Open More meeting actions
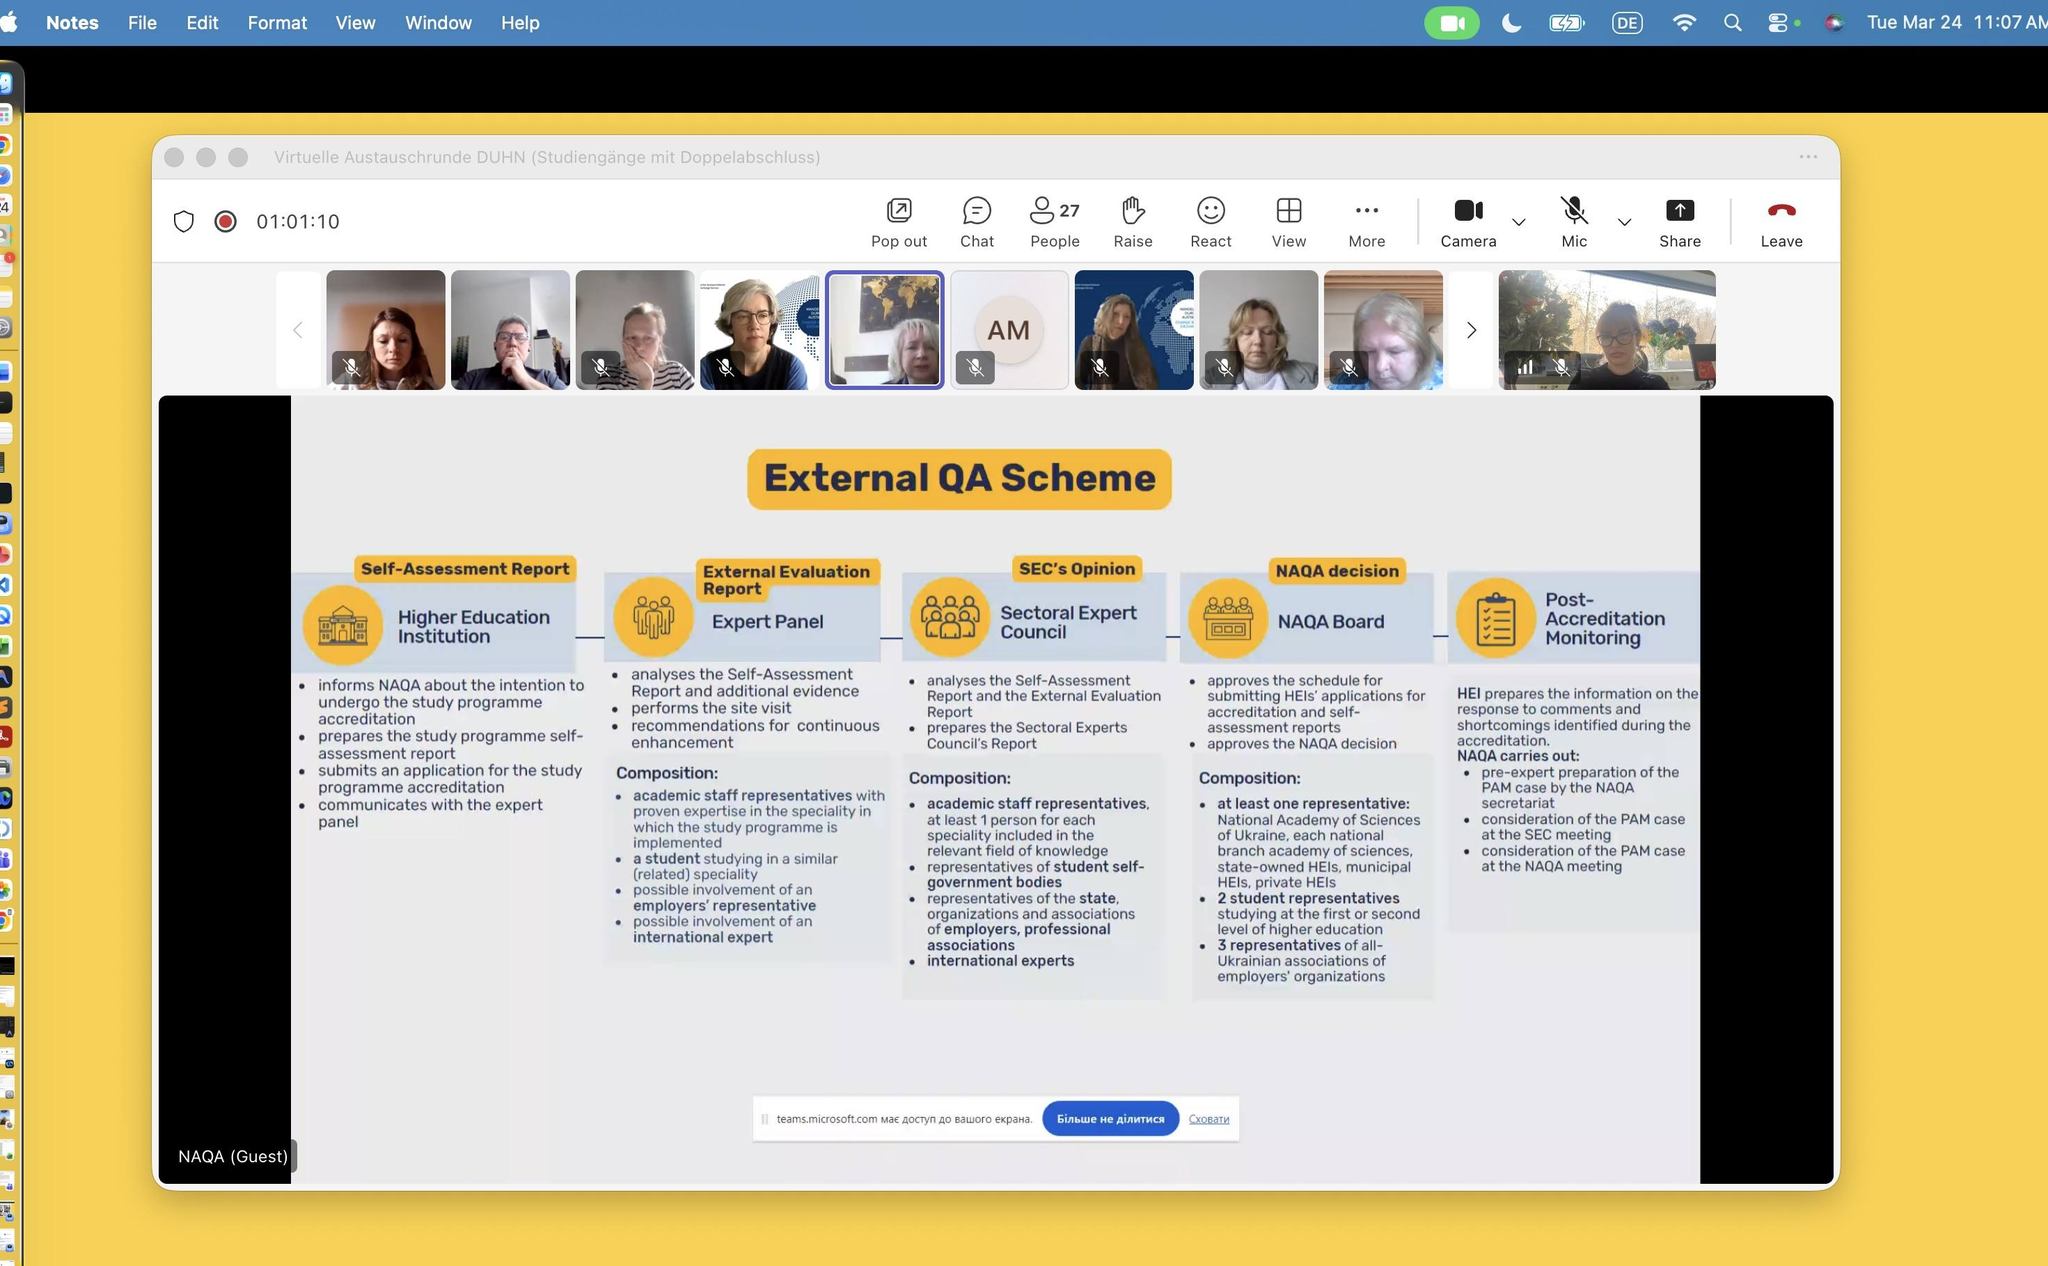The width and height of the screenshot is (2048, 1266). pos(1366,222)
